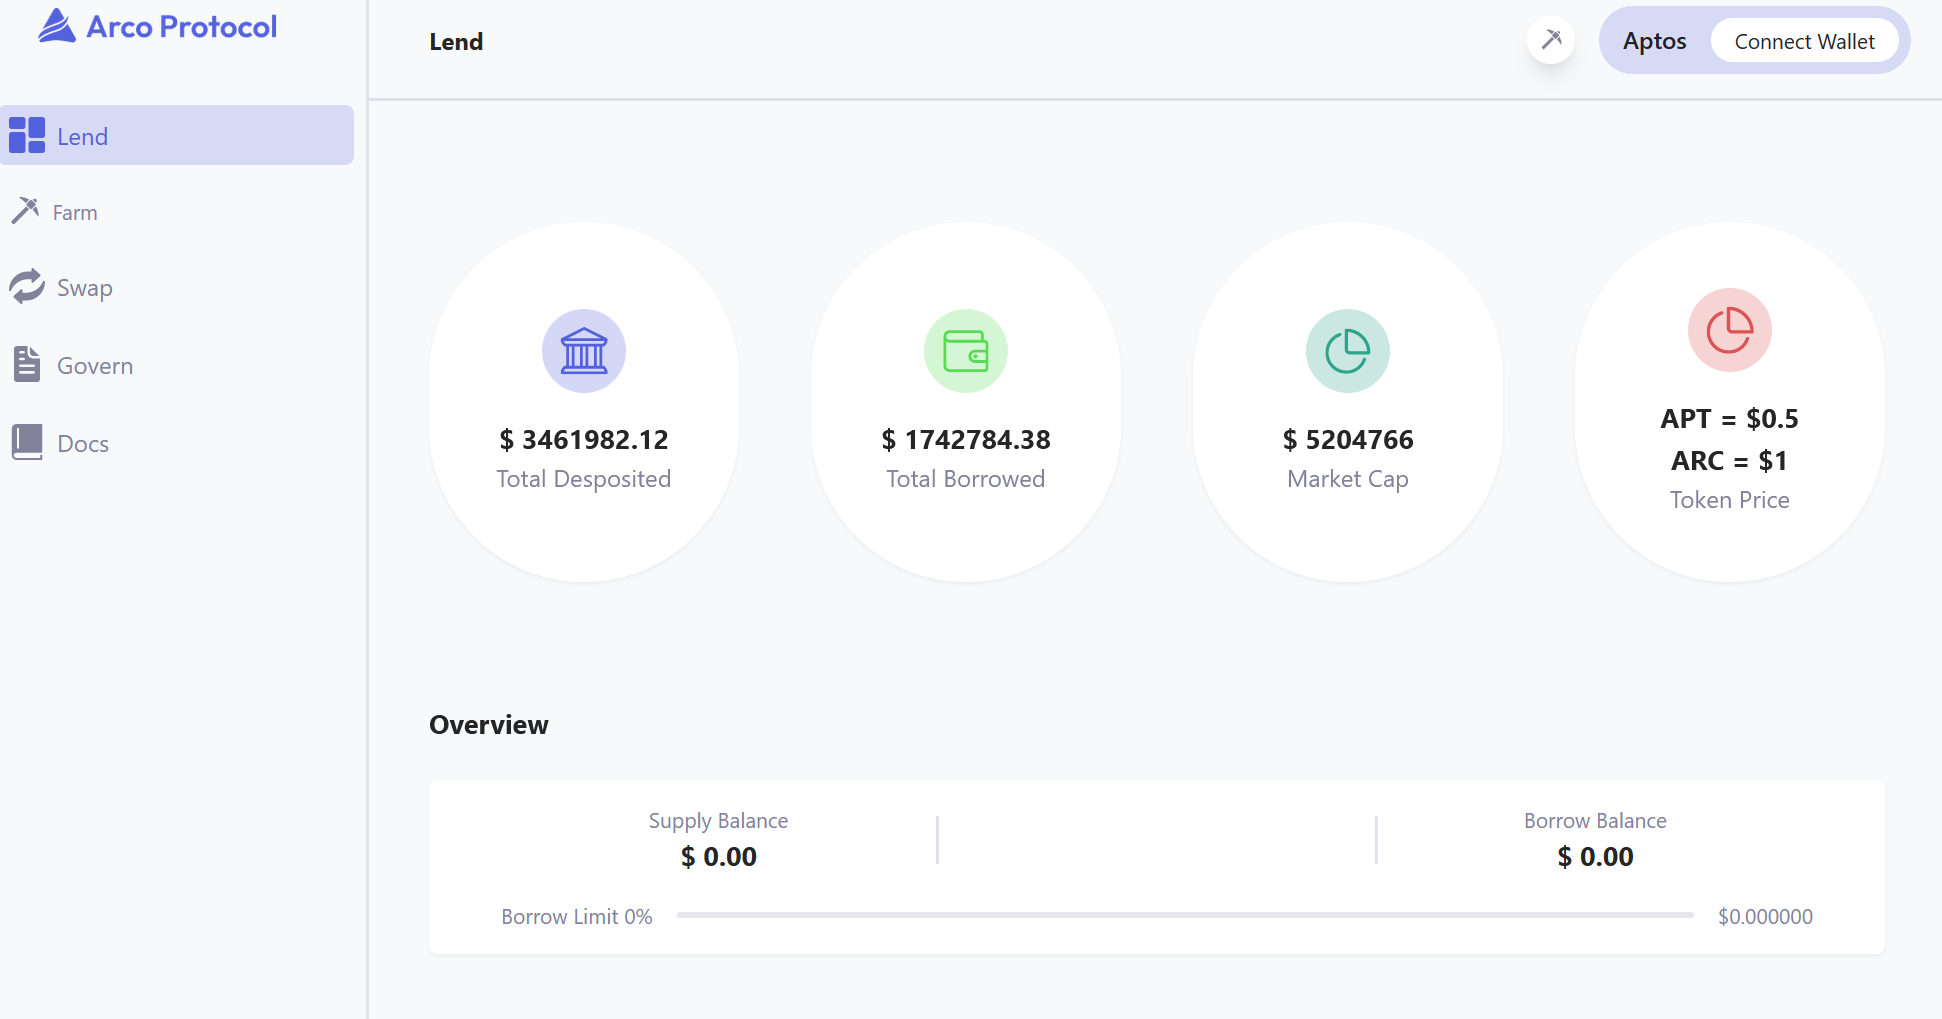1942x1019 pixels.
Task: Select the Aptos network label
Action: click(x=1654, y=41)
